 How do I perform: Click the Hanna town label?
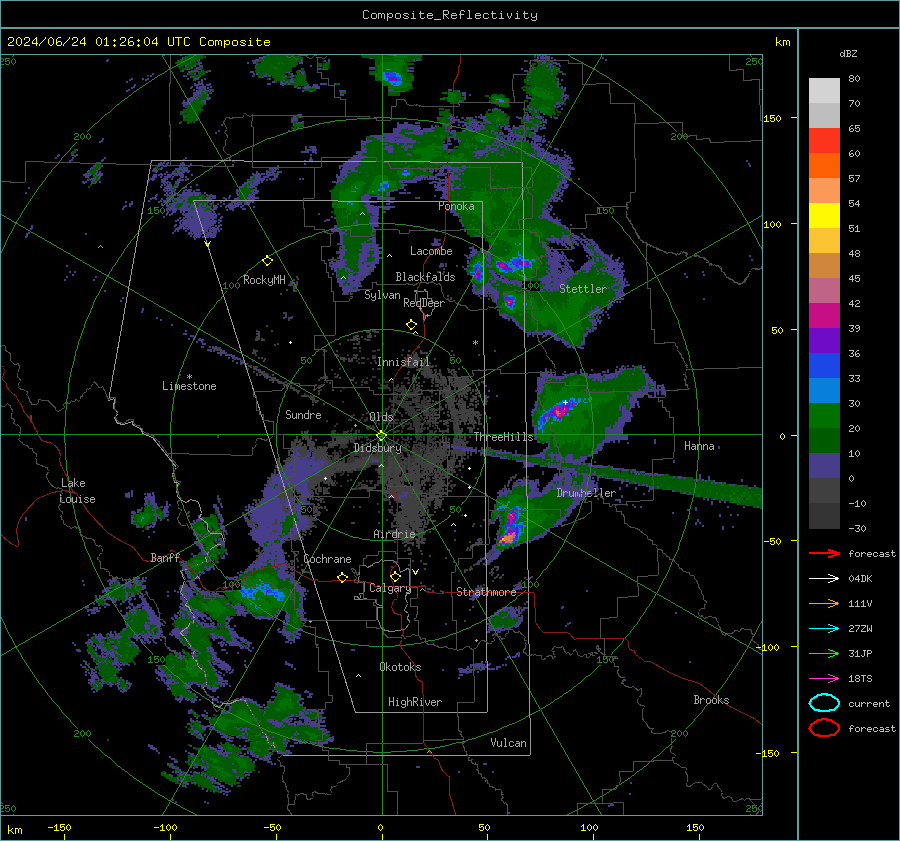click(699, 446)
